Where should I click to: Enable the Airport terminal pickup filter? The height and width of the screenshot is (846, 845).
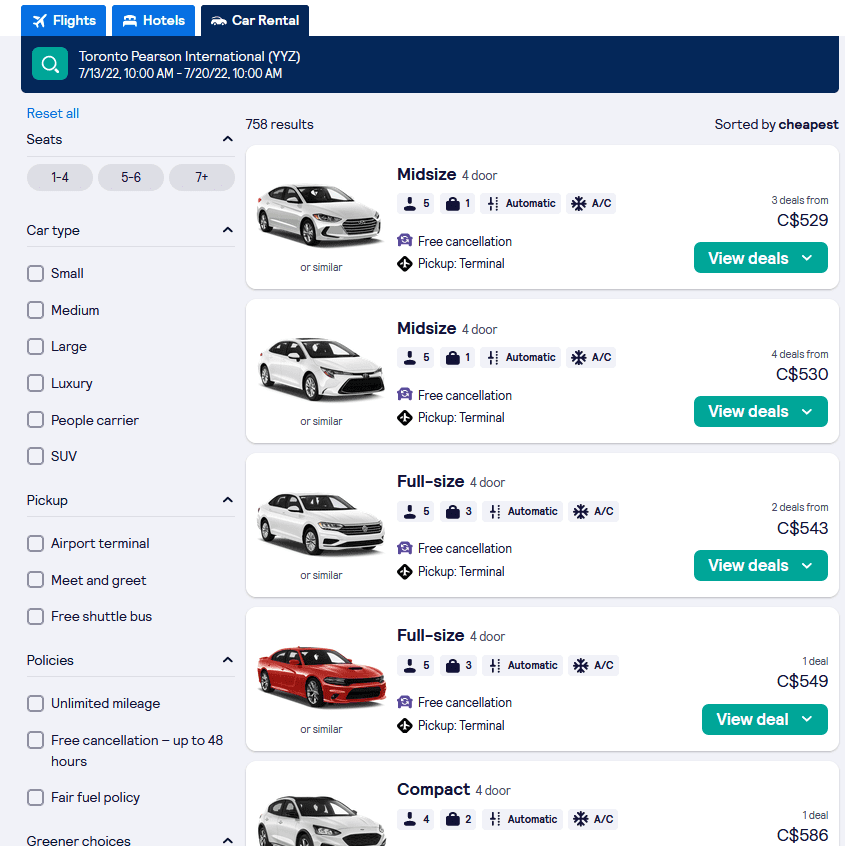[35, 543]
